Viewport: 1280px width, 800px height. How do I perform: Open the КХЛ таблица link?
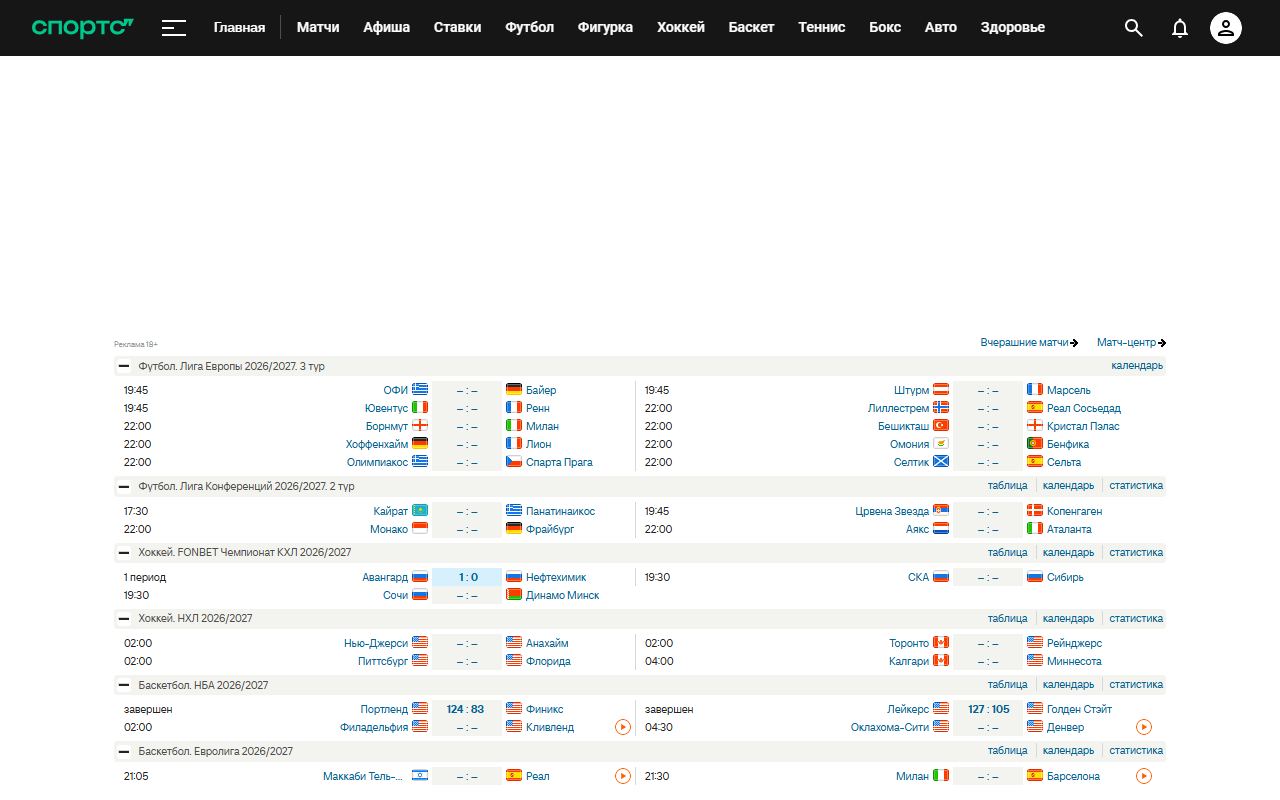[1007, 553]
